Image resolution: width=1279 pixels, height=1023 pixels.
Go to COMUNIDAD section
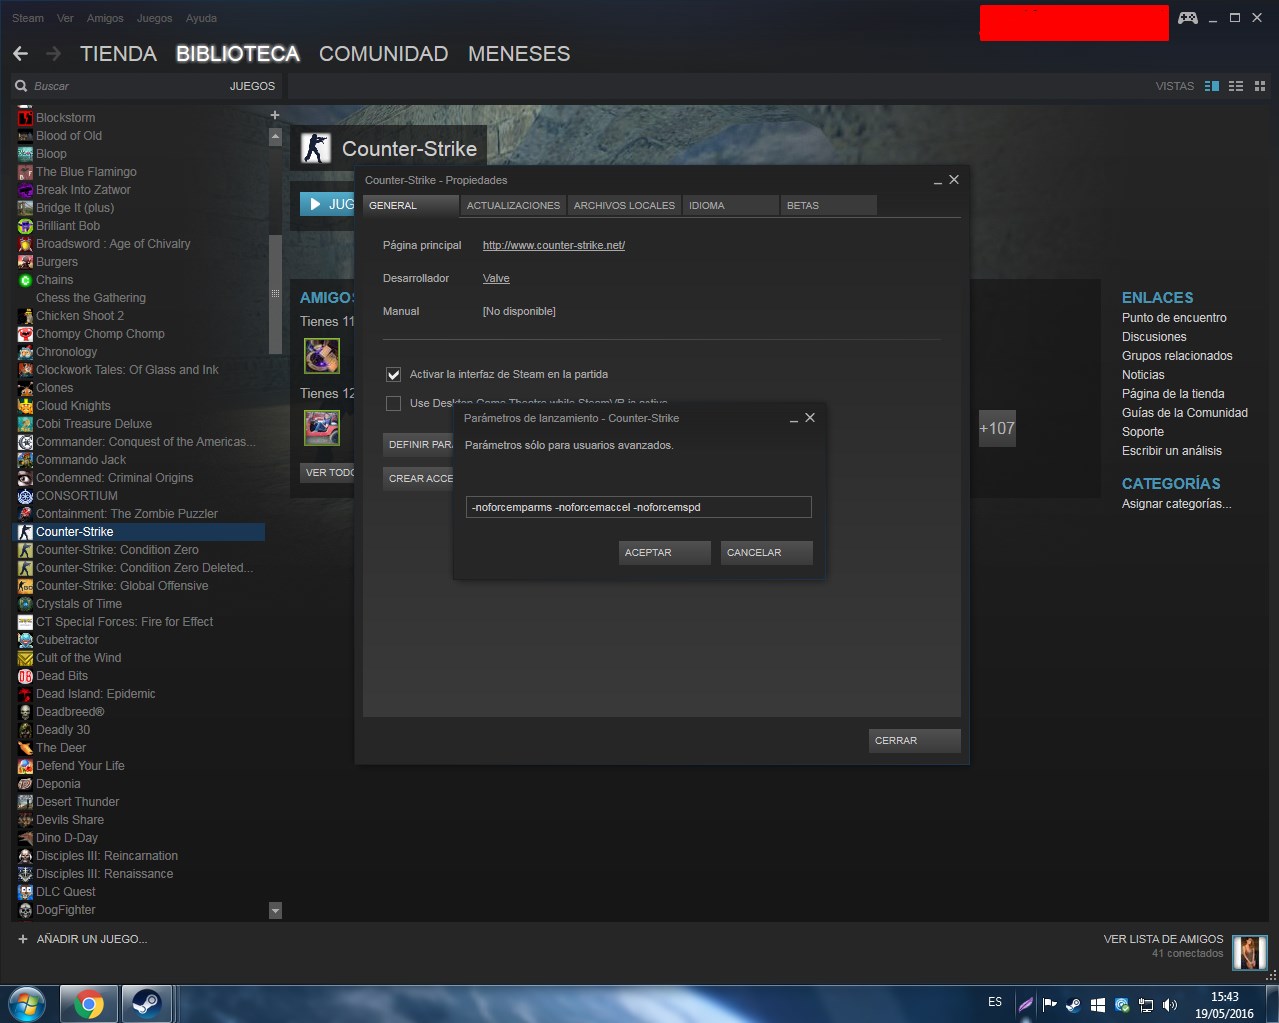[x=383, y=54]
